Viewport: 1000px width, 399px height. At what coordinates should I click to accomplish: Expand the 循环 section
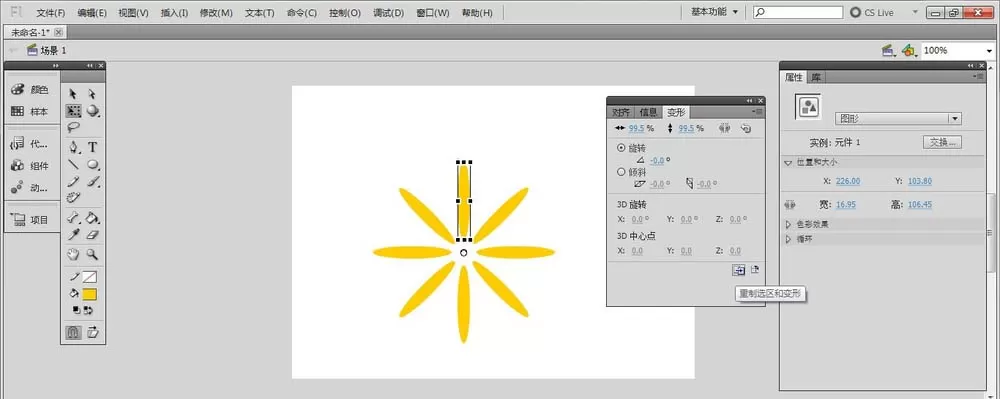click(x=788, y=239)
